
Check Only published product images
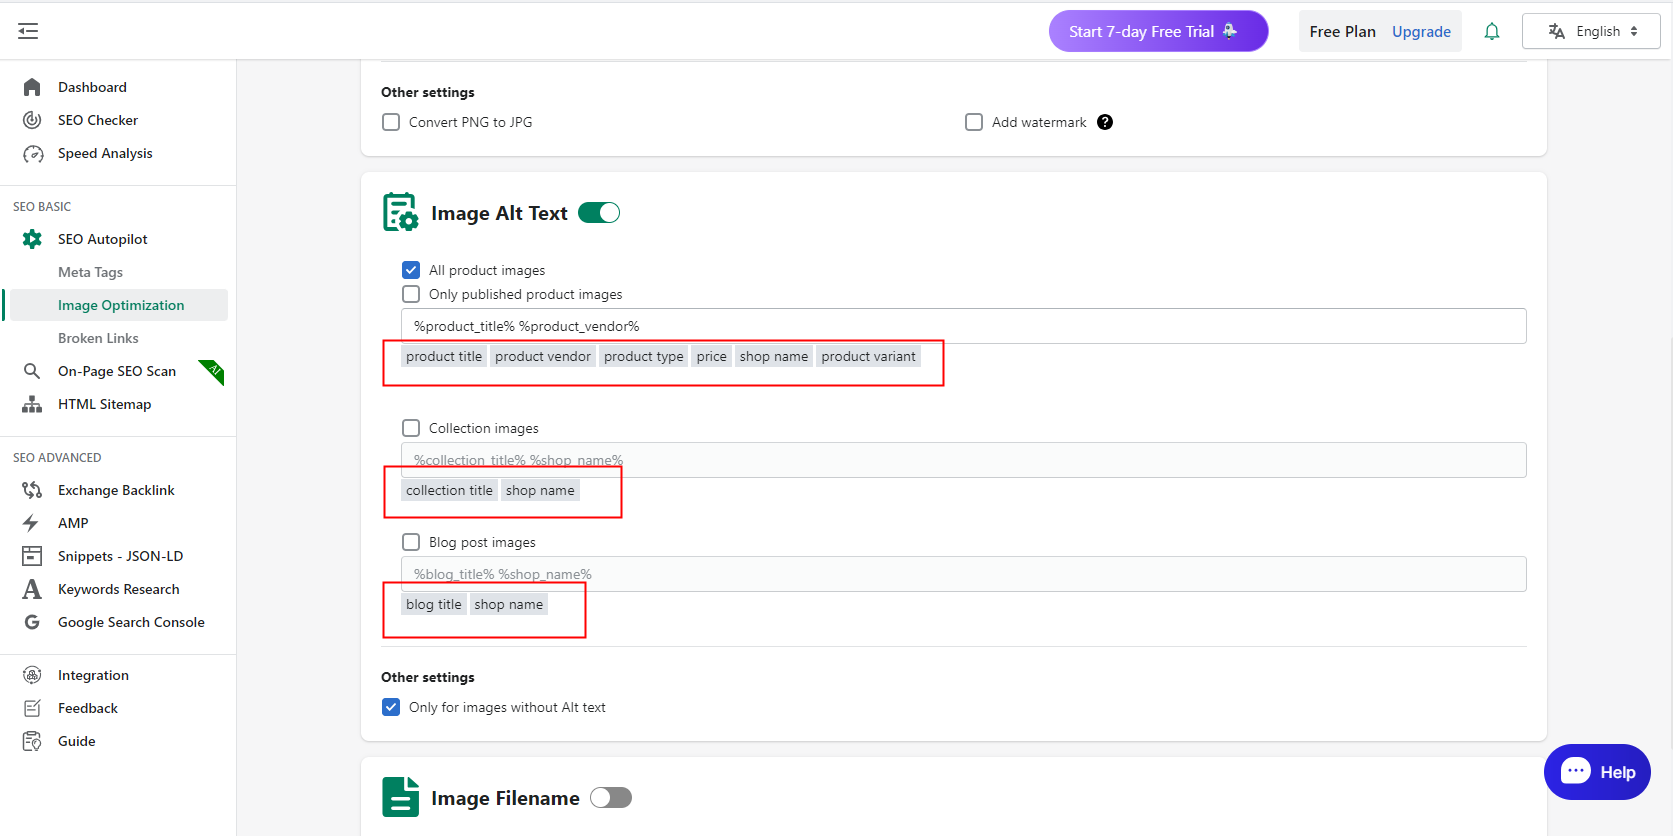click(x=411, y=294)
